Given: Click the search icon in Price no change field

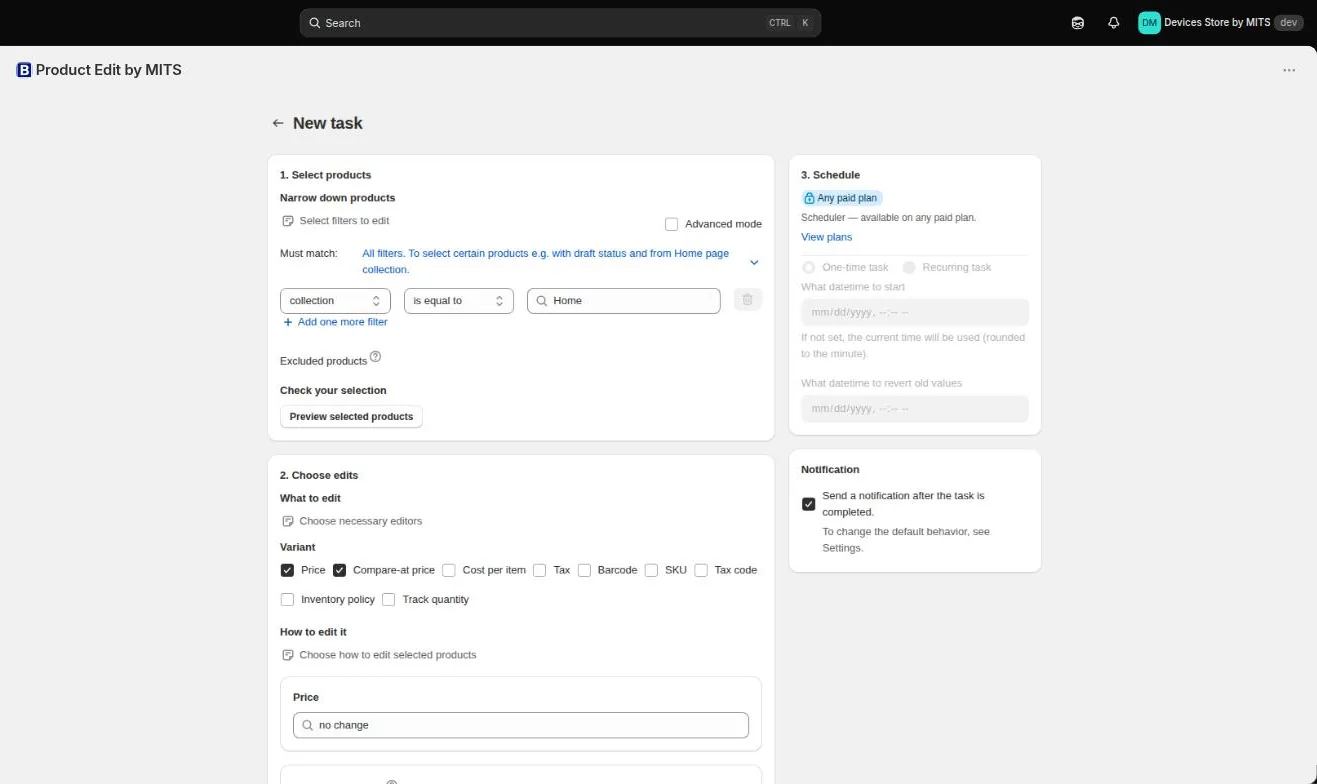Looking at the screenshot, I should click(307, 725).
